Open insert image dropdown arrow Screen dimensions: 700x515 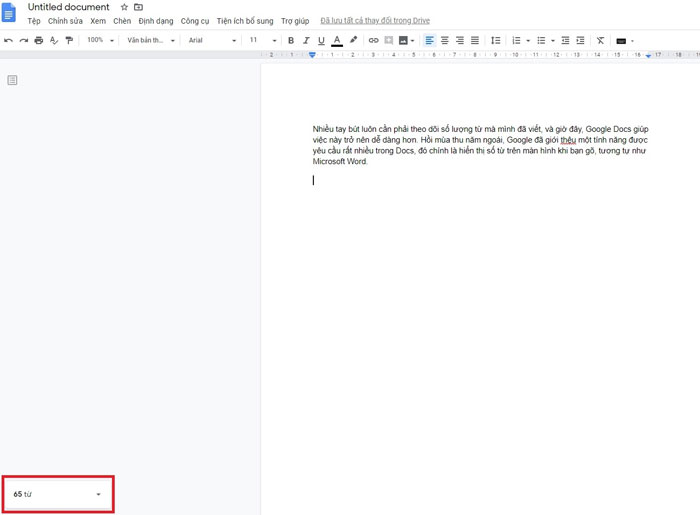click(412, 41)
